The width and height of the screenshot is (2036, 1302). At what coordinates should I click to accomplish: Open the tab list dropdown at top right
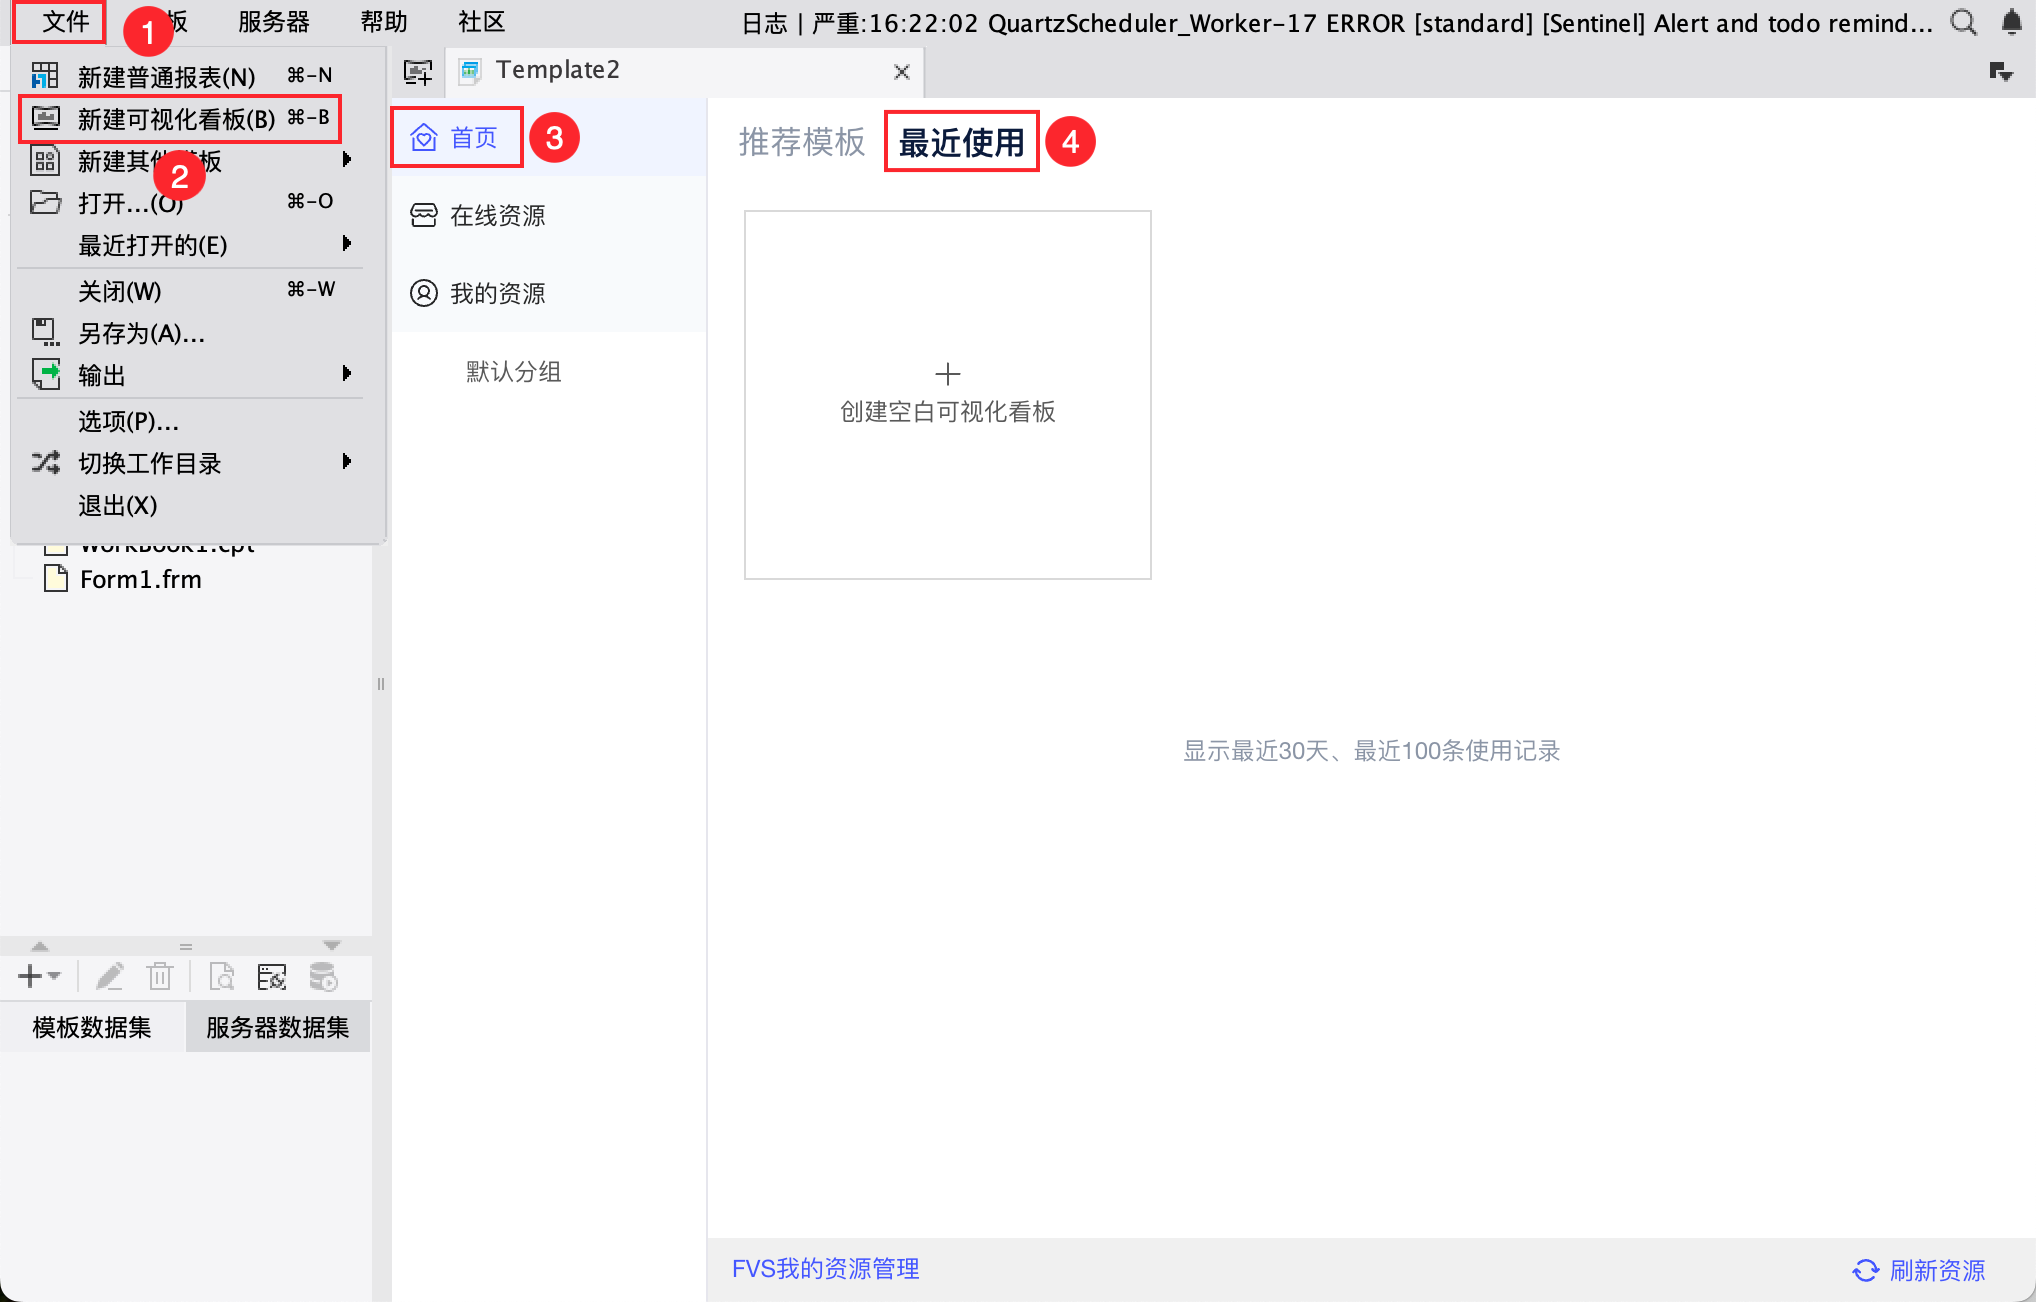[2000, 71]
